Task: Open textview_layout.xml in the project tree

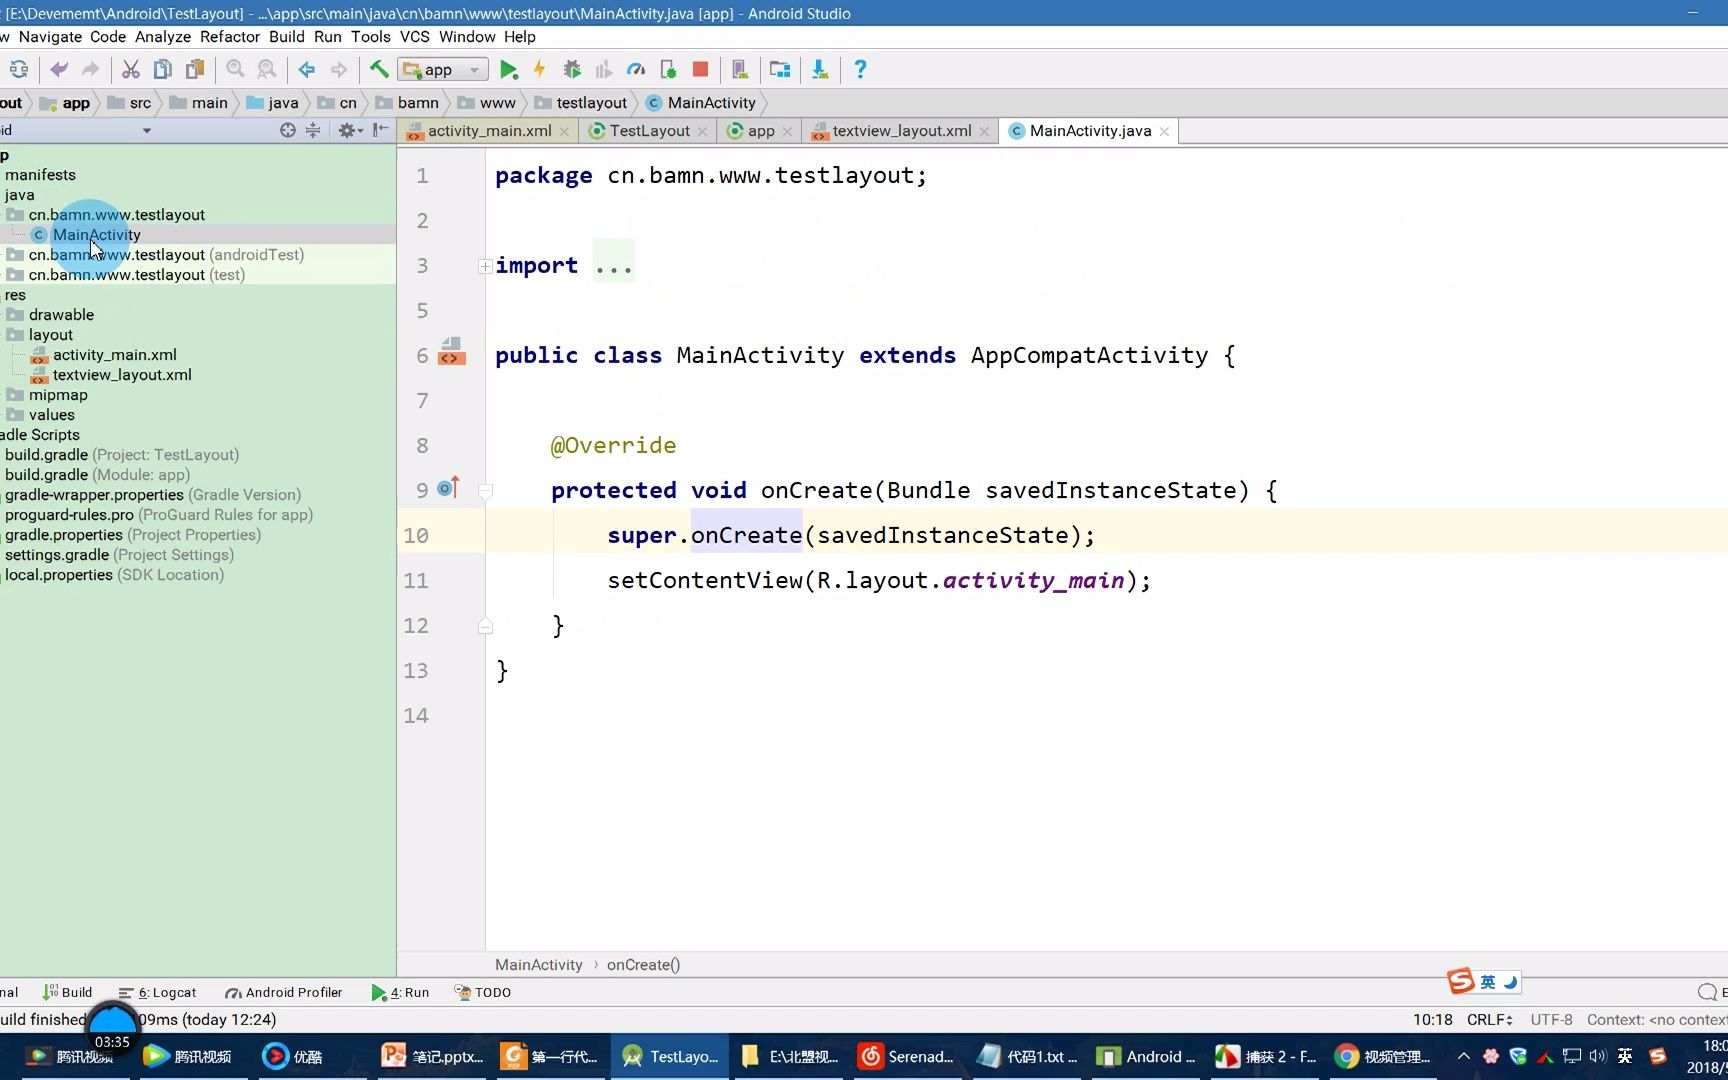Action: coord(122,375)
